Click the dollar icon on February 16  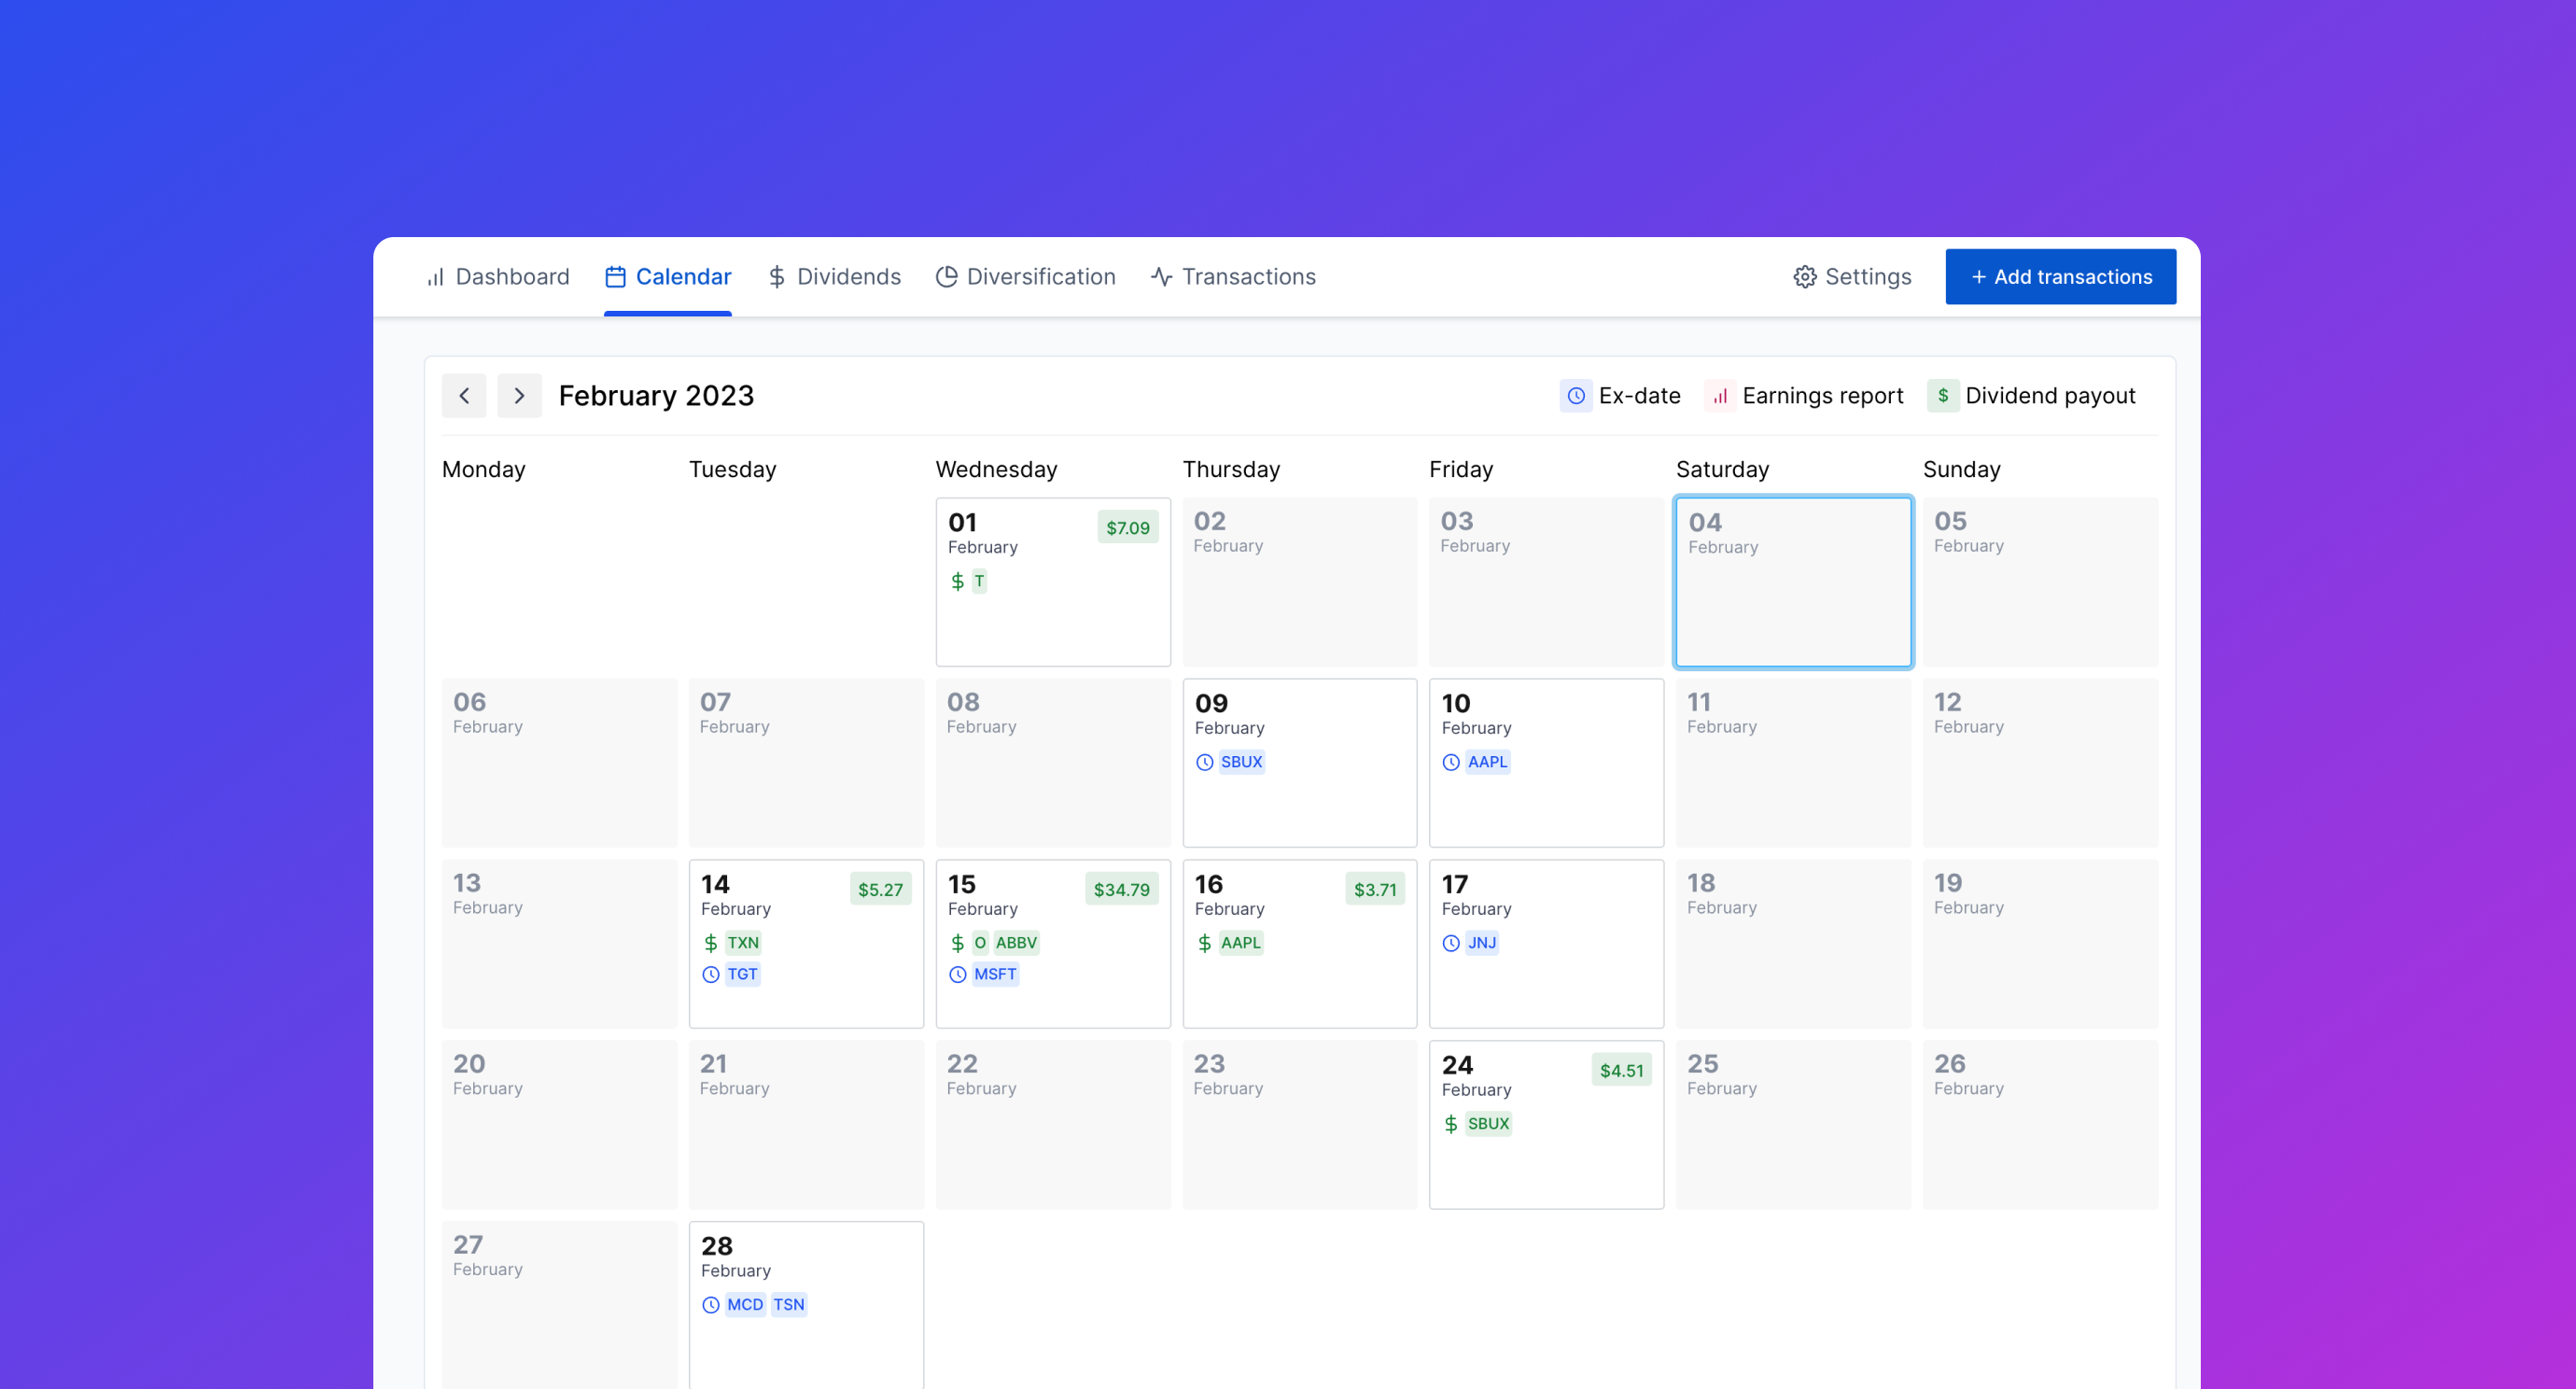(x=1204, y=943)
